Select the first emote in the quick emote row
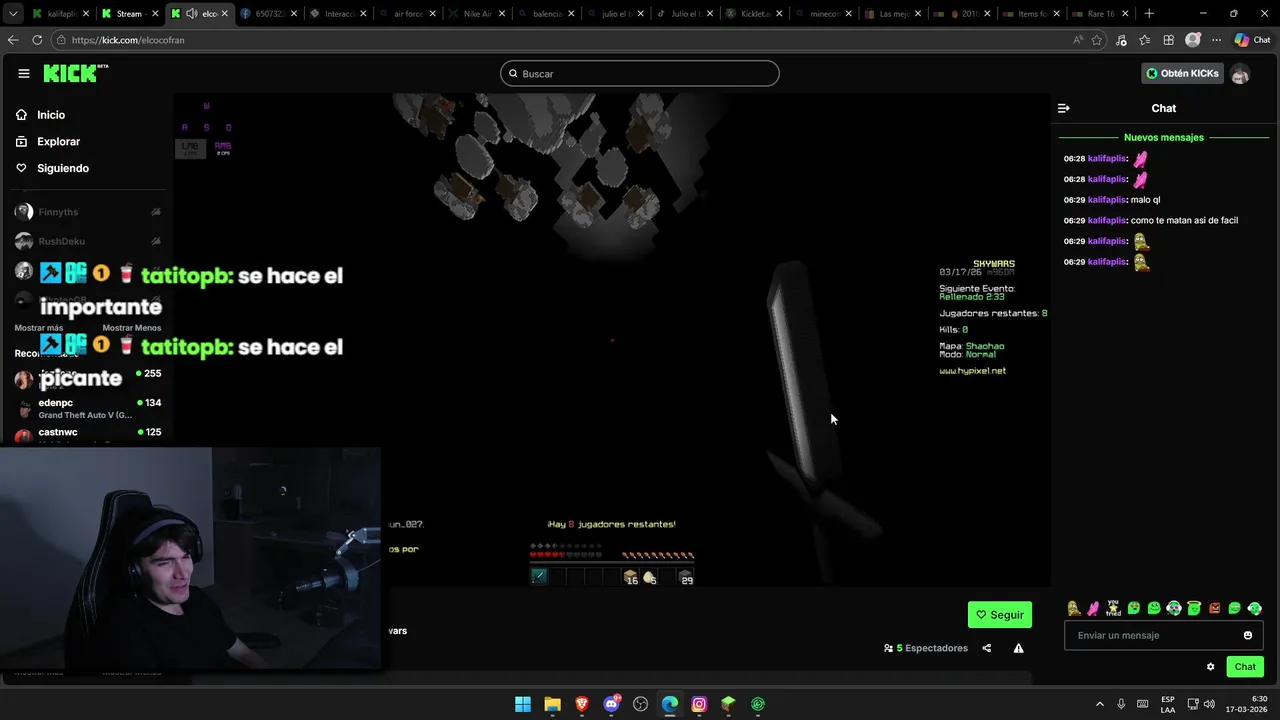This screenshot has width=1280, height=720. click(x=1073, y=608)
